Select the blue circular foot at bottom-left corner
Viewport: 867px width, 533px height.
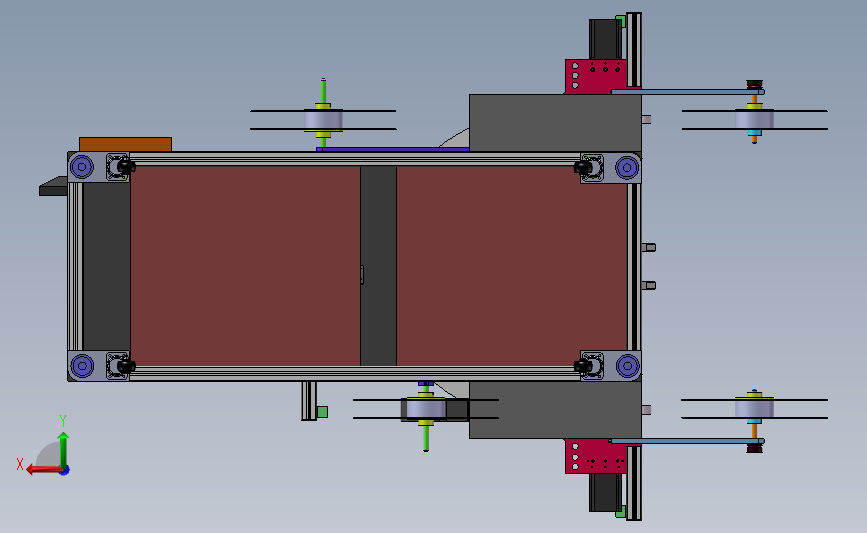[x=82, y=365]
